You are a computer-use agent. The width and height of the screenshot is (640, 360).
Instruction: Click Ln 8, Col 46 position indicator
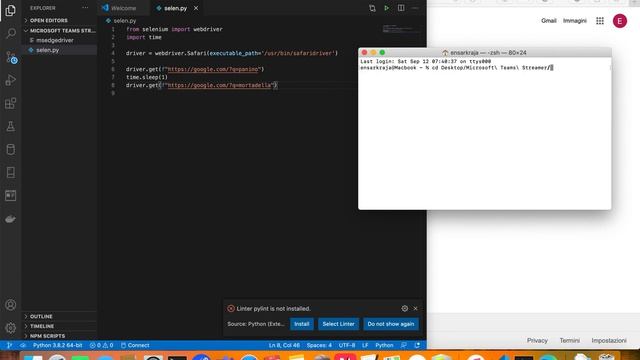pos(284,345)
